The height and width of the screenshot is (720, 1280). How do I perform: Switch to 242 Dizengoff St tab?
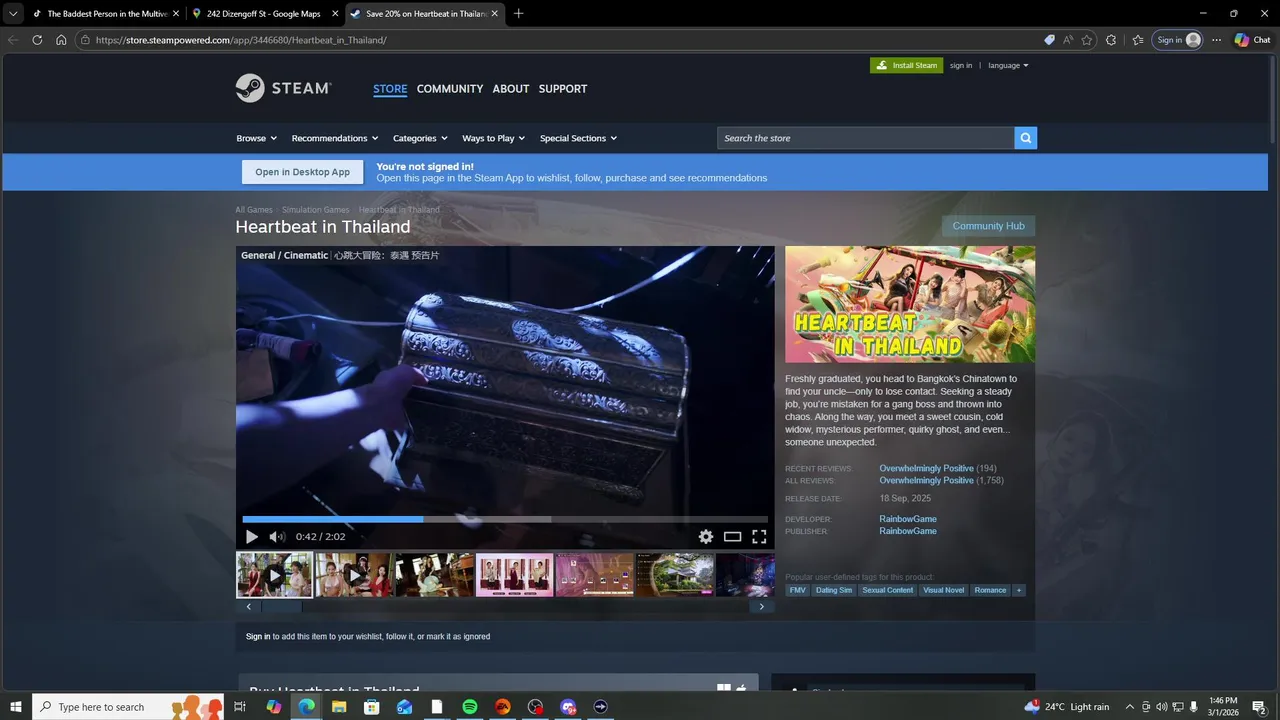265,14
